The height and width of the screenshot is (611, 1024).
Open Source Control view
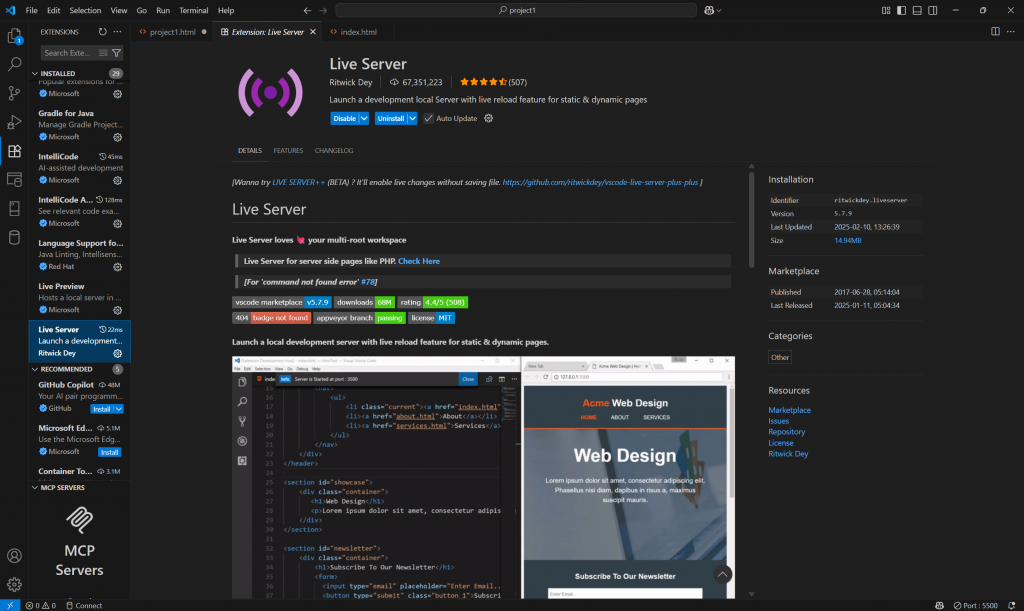click(14, 93)
